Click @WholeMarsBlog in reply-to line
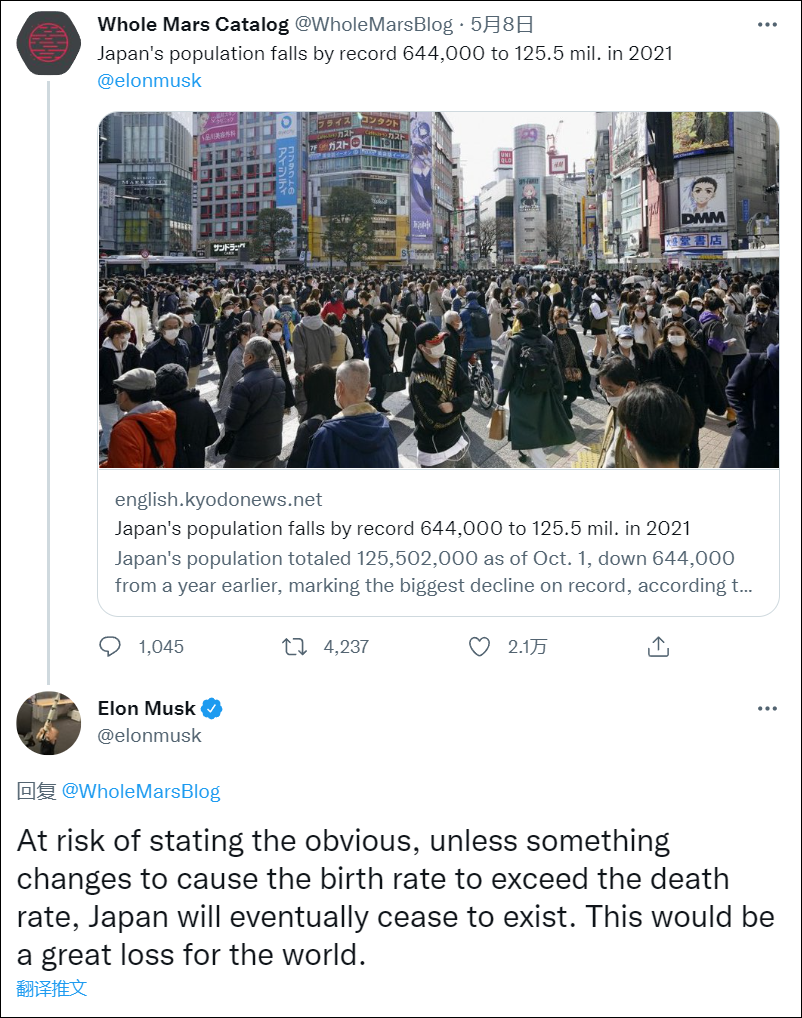The width and height of the screenshot is (802, 1018). [x=141, y=792]
